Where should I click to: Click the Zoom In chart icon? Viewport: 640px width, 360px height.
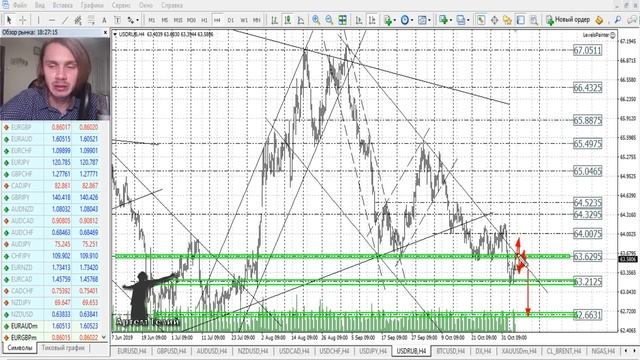pos(316,20)
